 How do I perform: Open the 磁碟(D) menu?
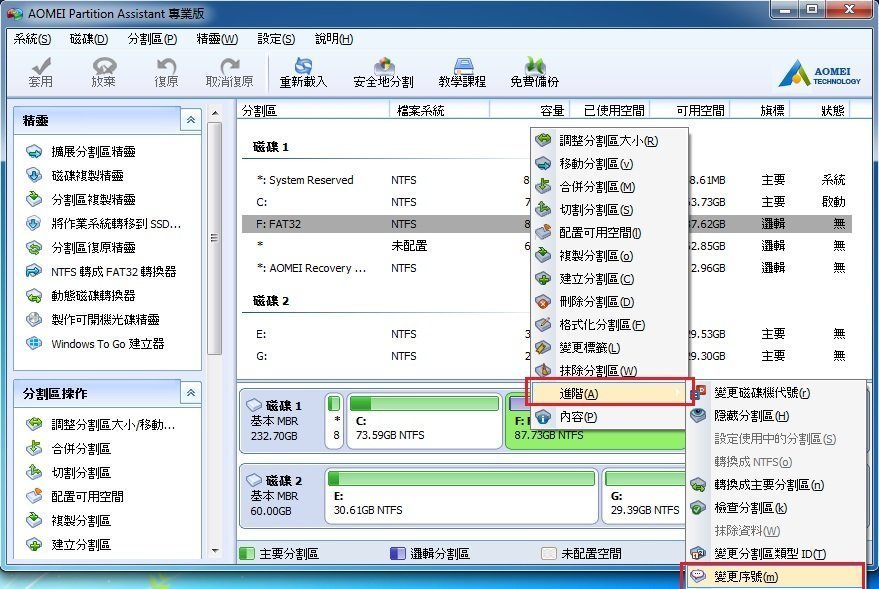[89, 39]
